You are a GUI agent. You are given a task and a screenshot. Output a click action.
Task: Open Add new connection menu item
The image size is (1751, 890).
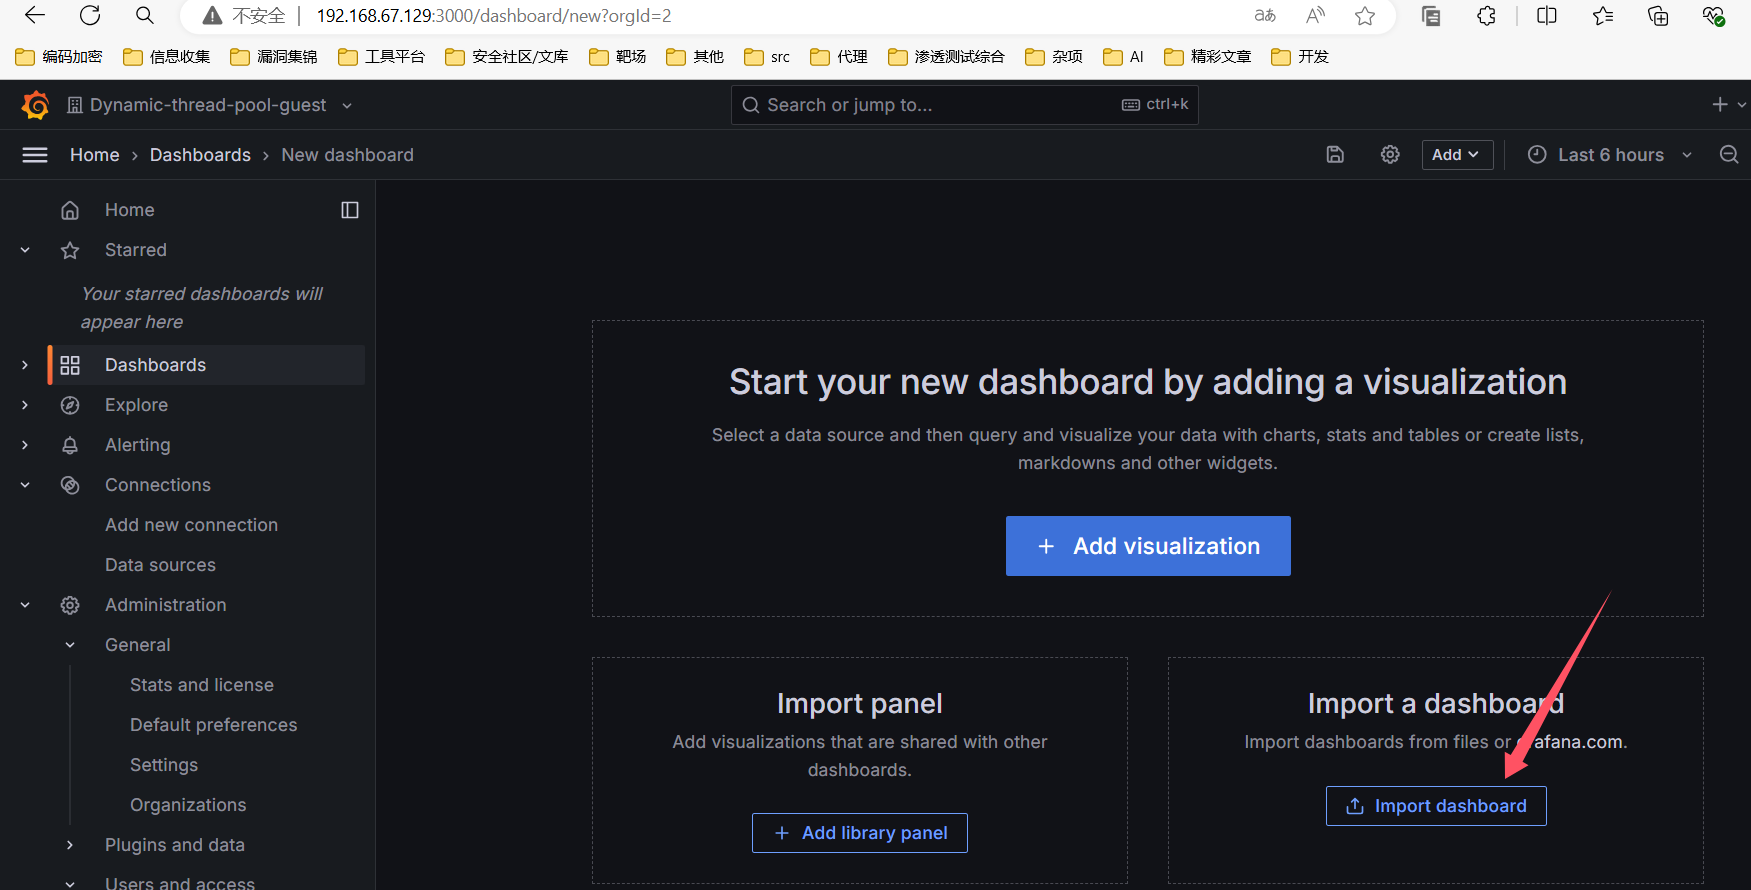tap(191, 525)
